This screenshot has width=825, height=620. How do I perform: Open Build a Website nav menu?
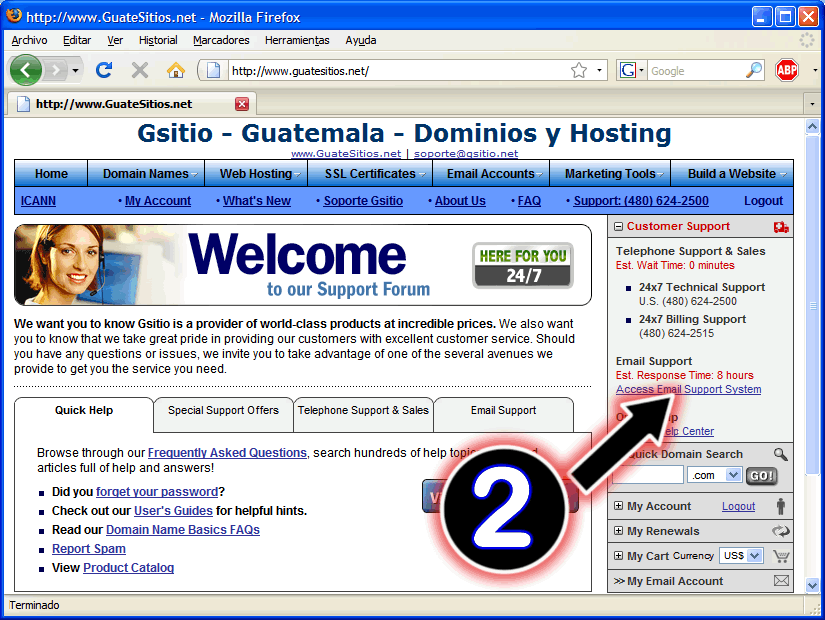coord(732,174)
